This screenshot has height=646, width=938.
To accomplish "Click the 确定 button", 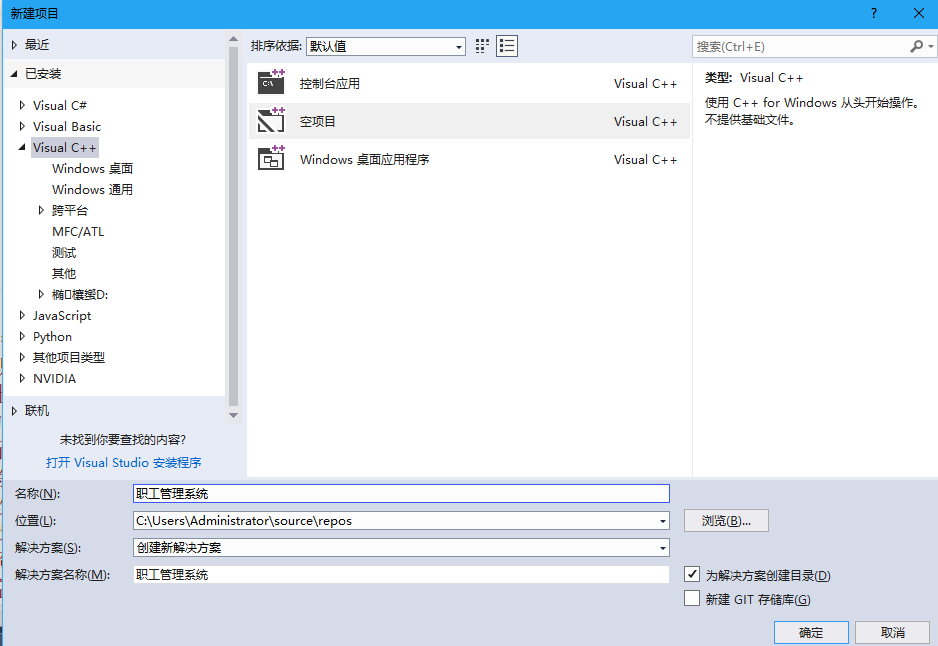I will click(811, 632).
